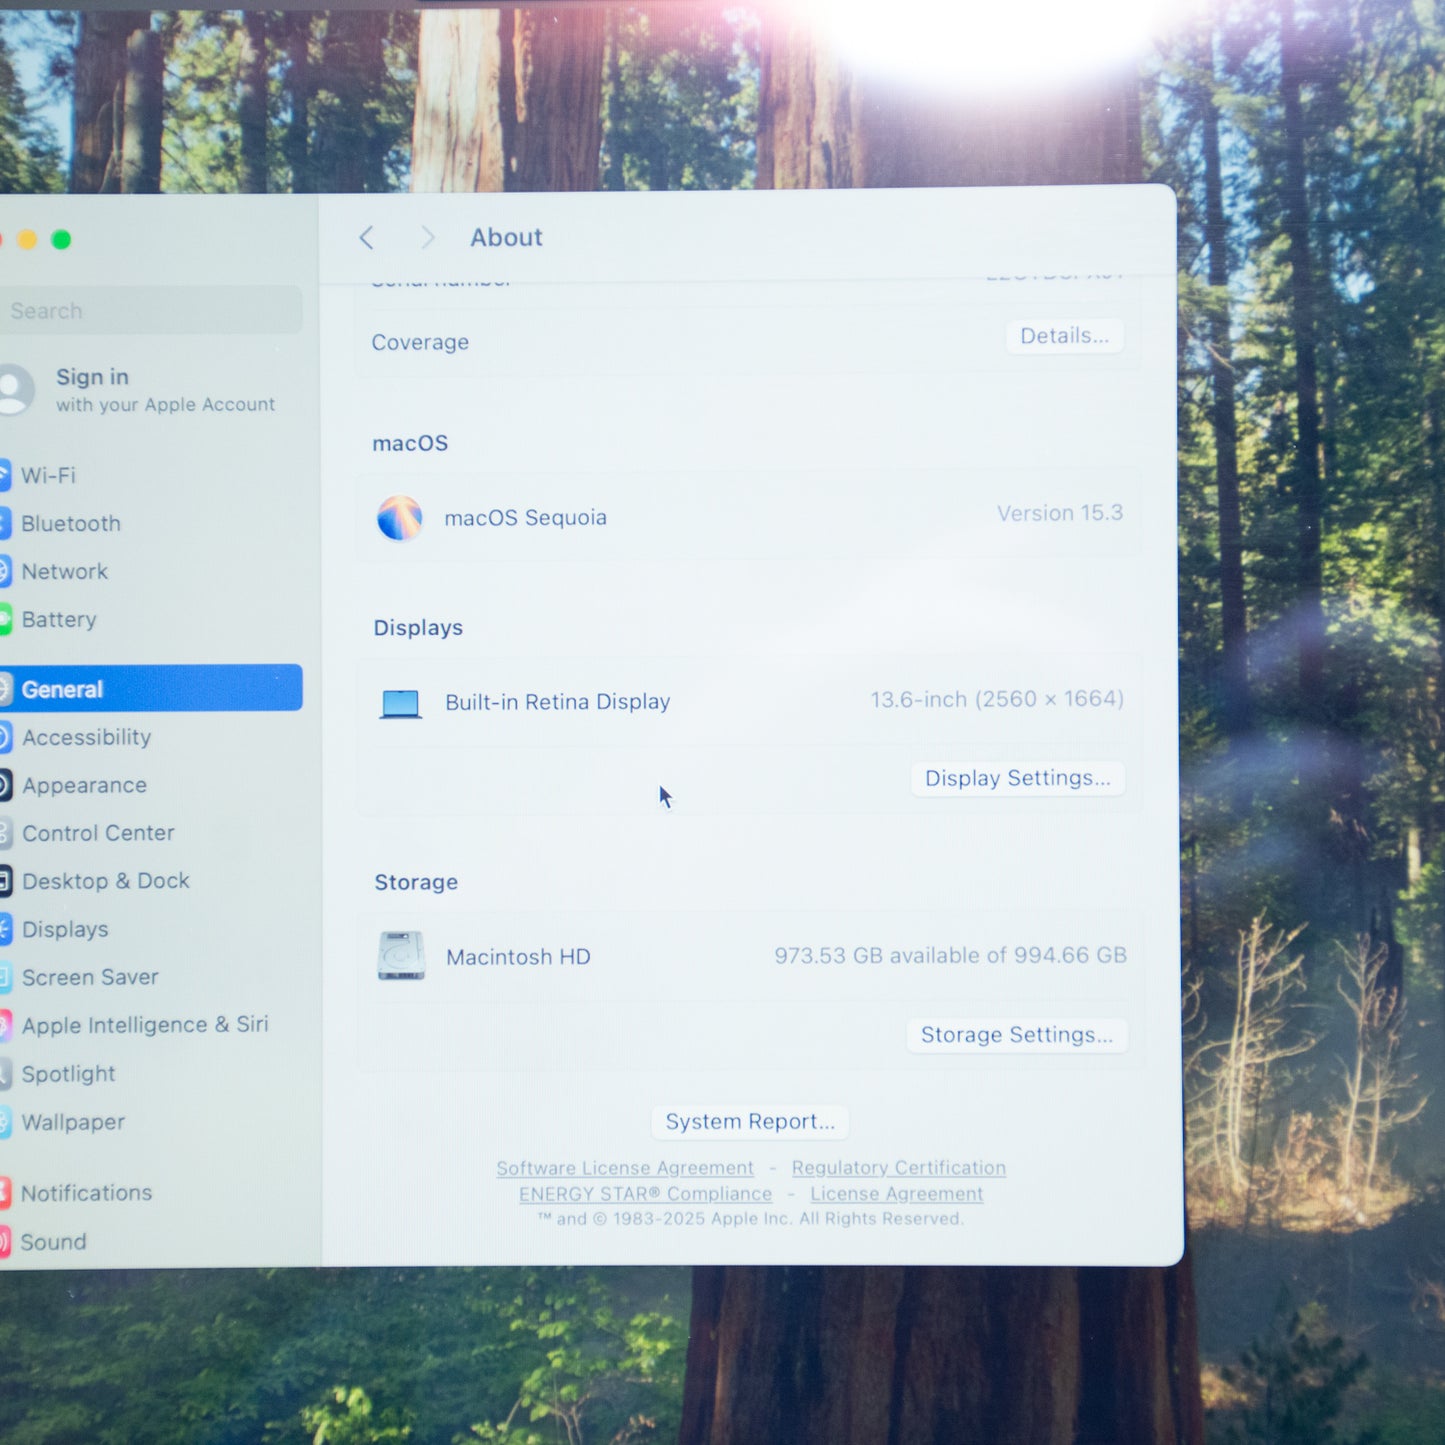The height and width of the screenshot is (1445, 1445).
Task: Open Apple Intelligence & Siri settings
Action: point(150,1025)
